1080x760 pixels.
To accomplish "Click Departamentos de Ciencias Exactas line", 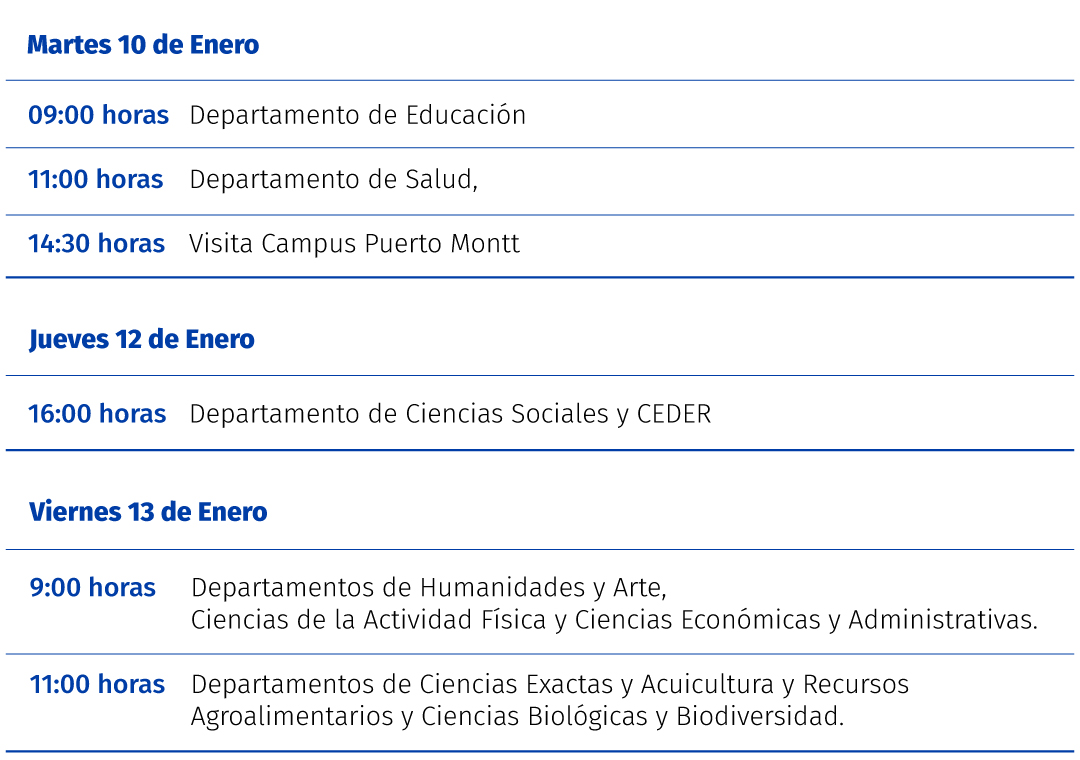I will 550,685.
